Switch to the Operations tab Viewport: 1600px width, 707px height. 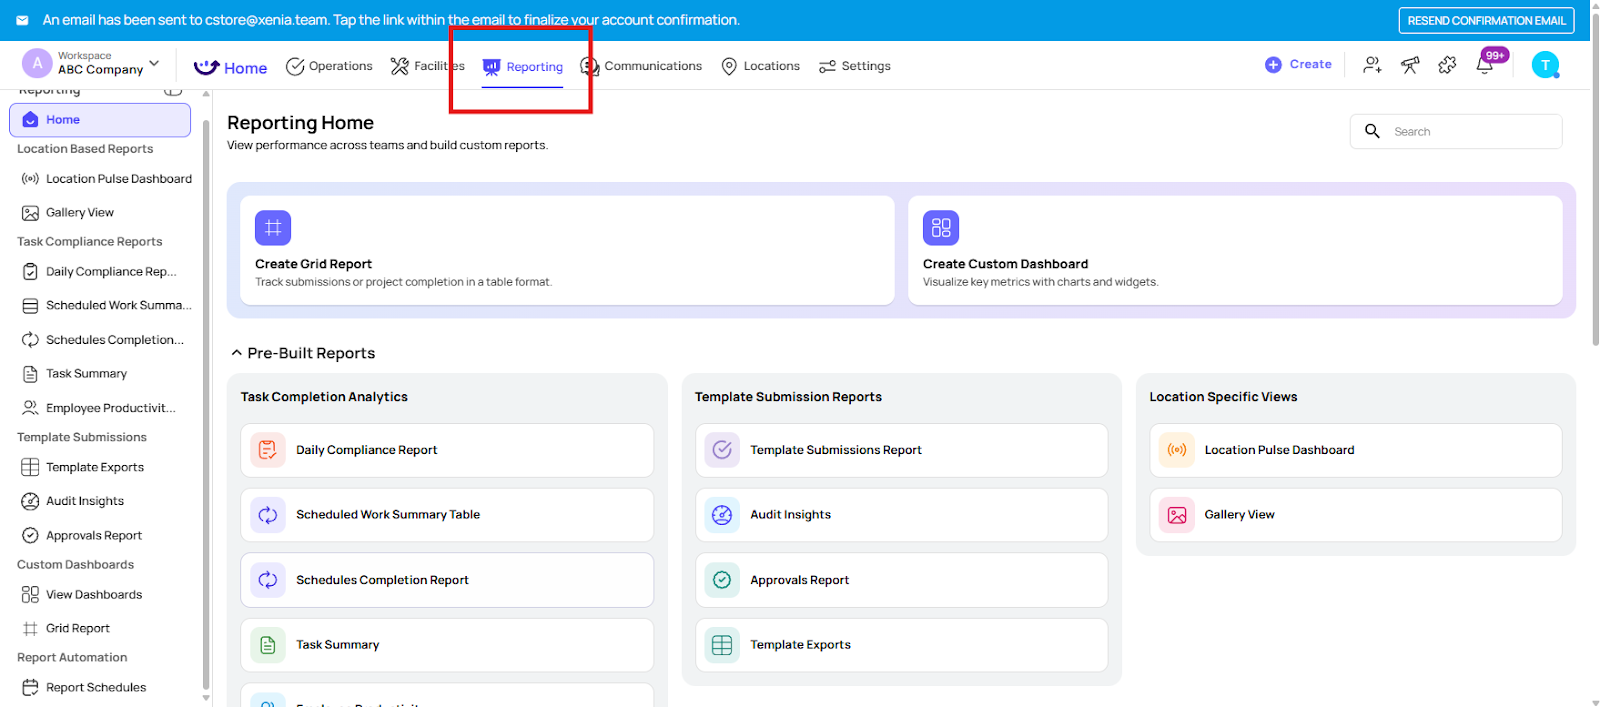point(329,66)
